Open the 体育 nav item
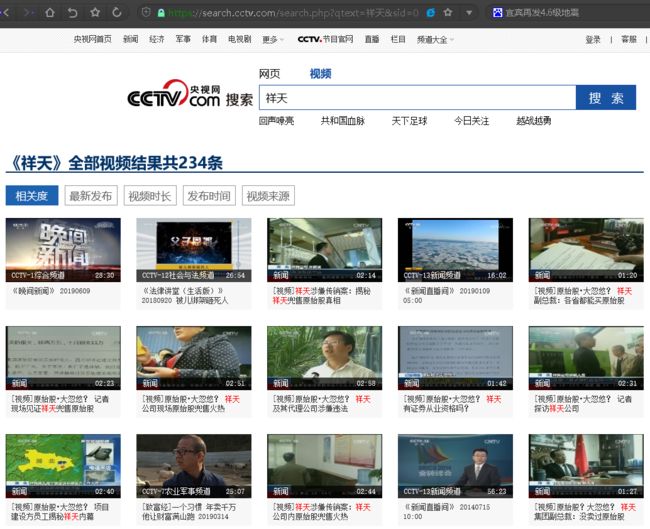This screenshot has width=650, height=529. (209, 39)
